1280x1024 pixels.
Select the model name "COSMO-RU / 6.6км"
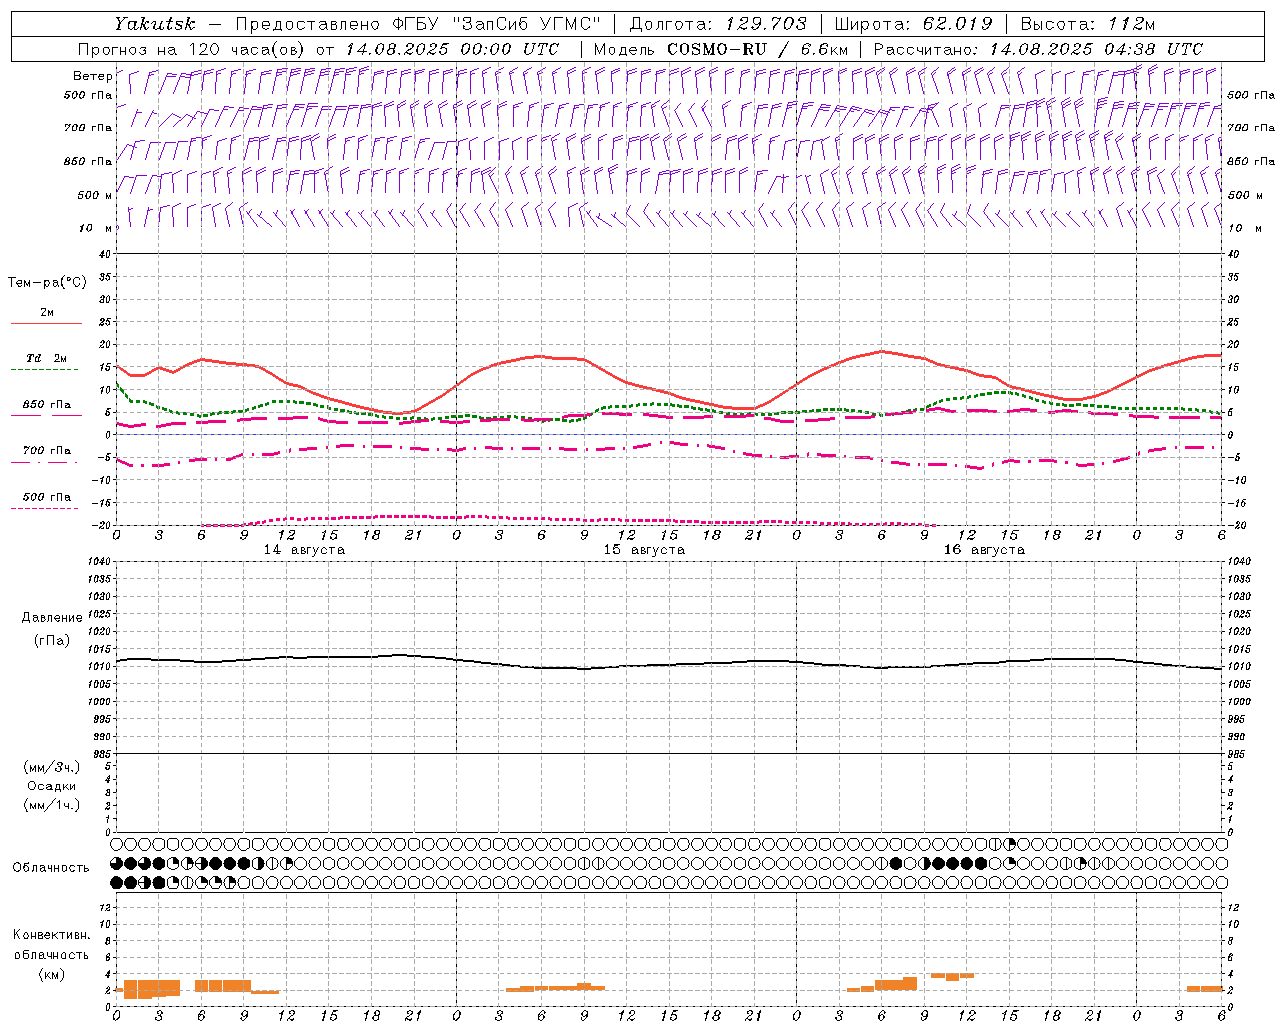[x=757, y=49]
